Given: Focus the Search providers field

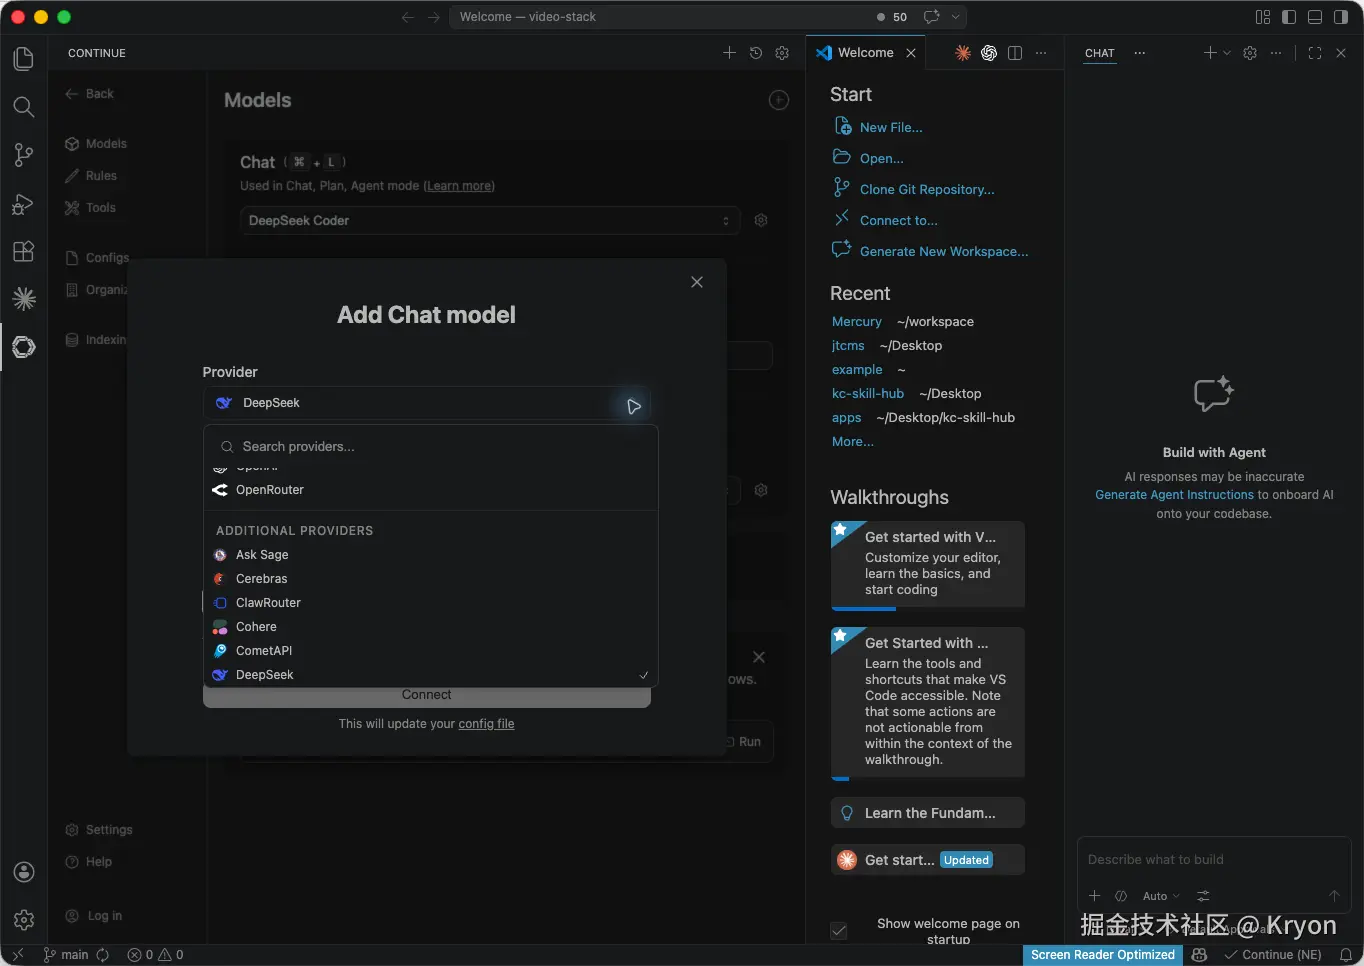Looking at the screenshot, I should (430, 447).
